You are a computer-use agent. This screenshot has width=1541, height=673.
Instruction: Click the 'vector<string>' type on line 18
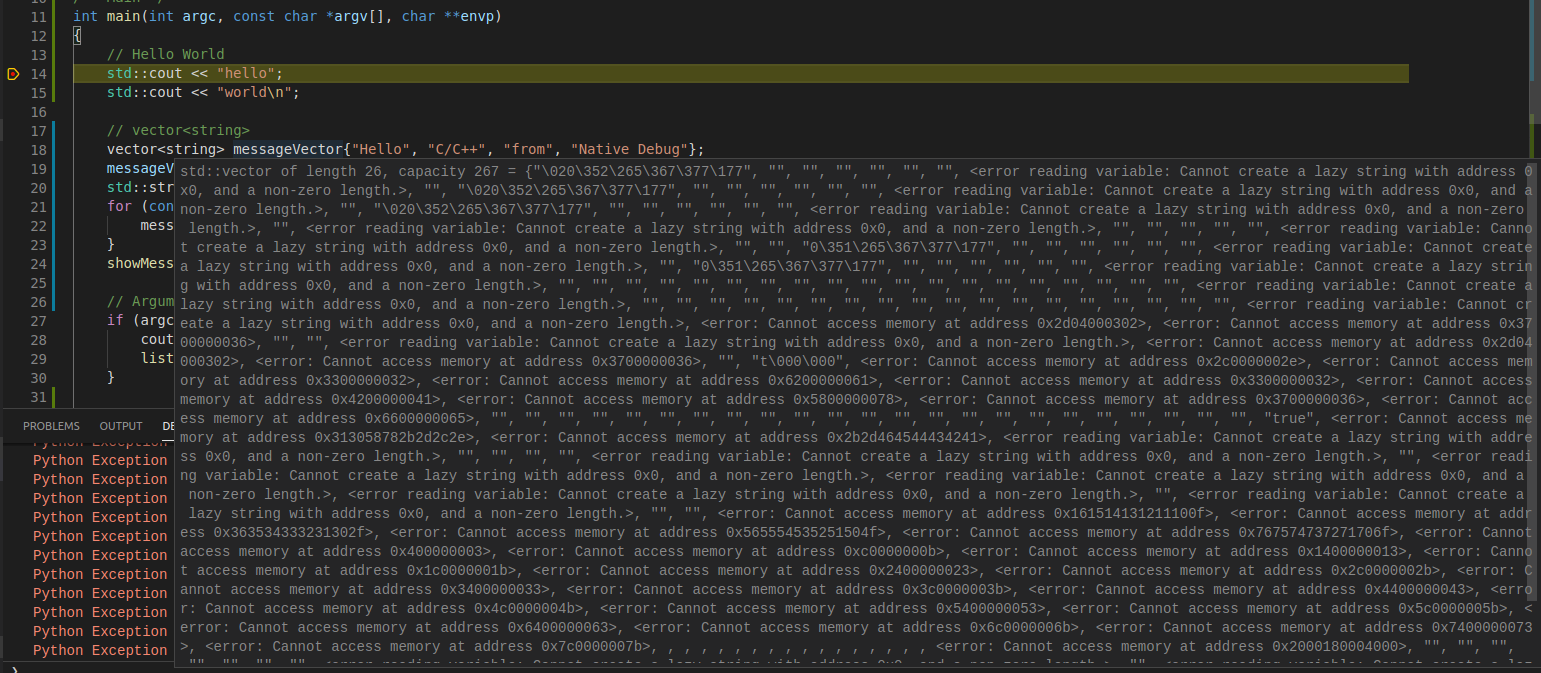click(x=166, y=150)
